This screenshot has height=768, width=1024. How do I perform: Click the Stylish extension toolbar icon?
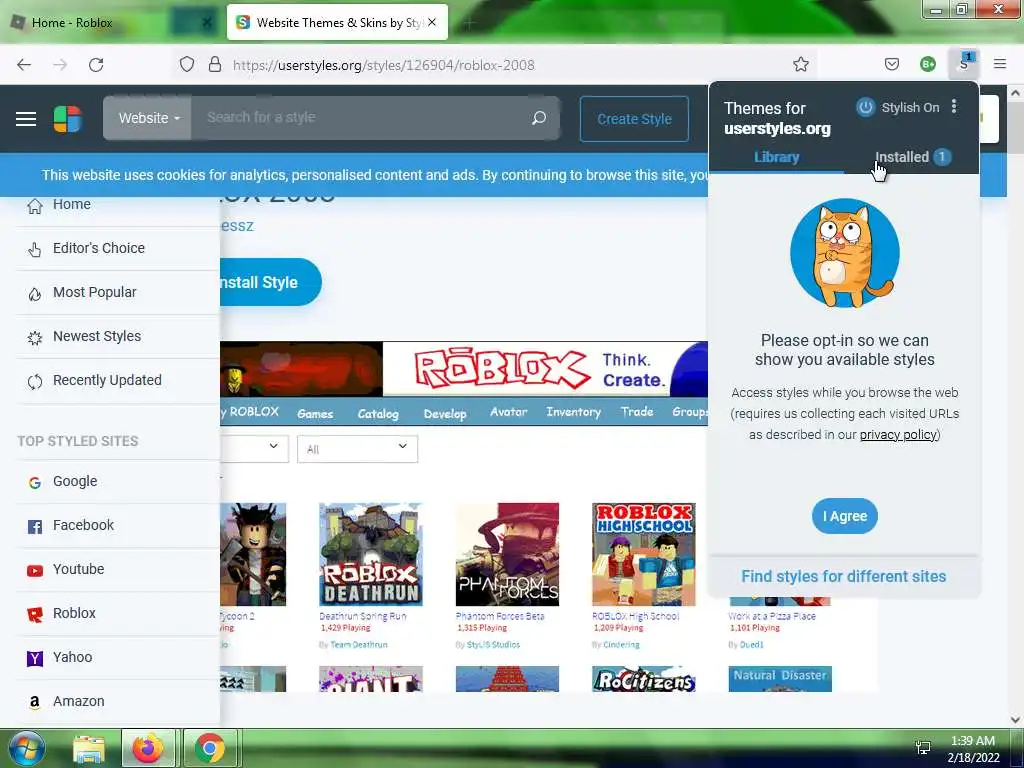[964, 63]
